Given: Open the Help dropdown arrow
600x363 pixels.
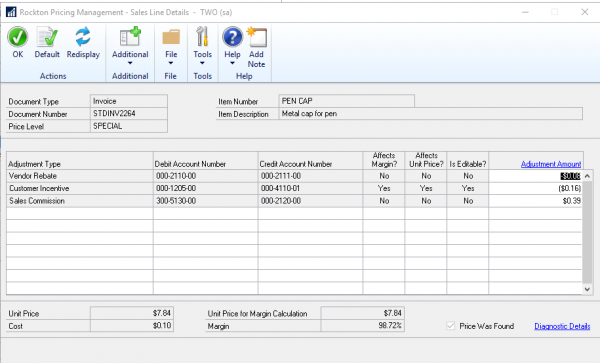Looking at the screenshot, I should click(232, 63).
